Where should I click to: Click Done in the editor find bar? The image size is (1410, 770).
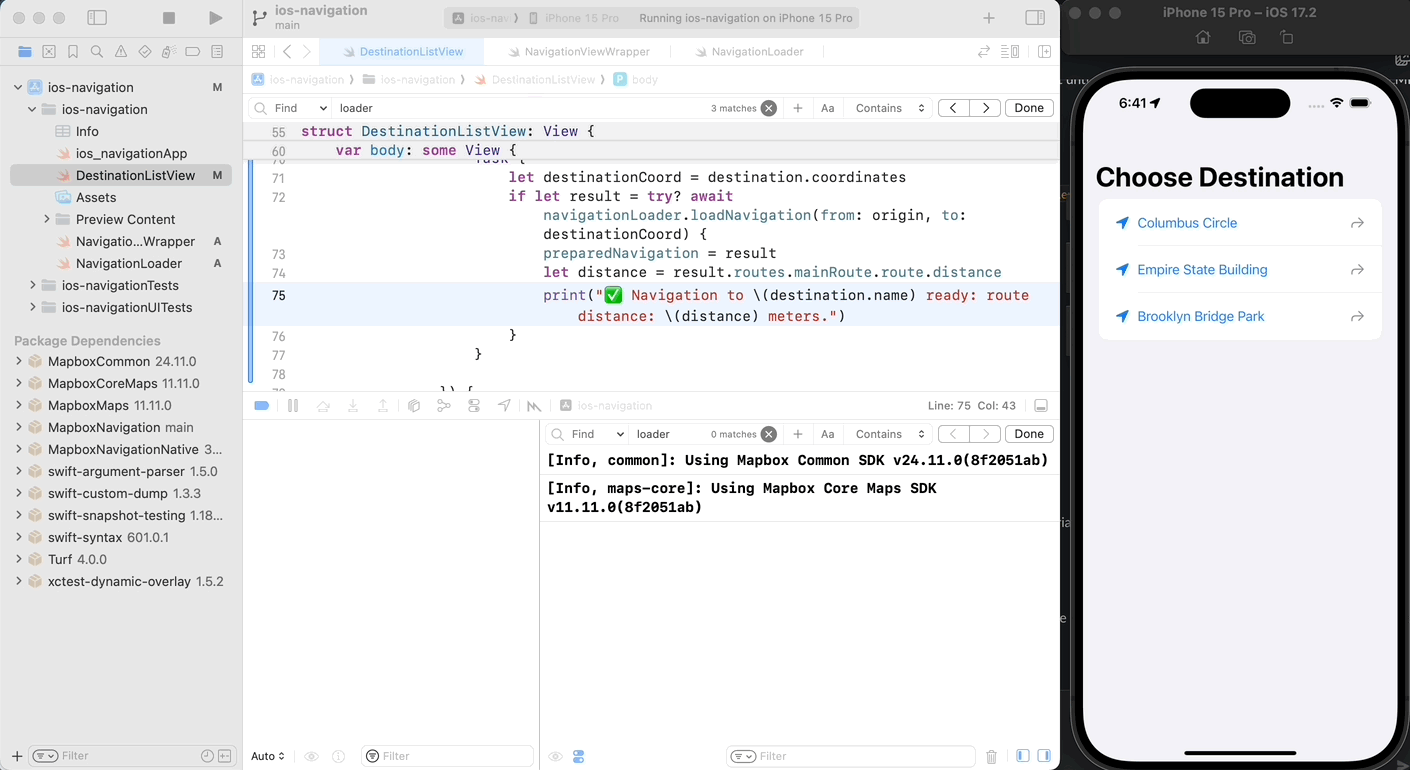[1029, 108]
